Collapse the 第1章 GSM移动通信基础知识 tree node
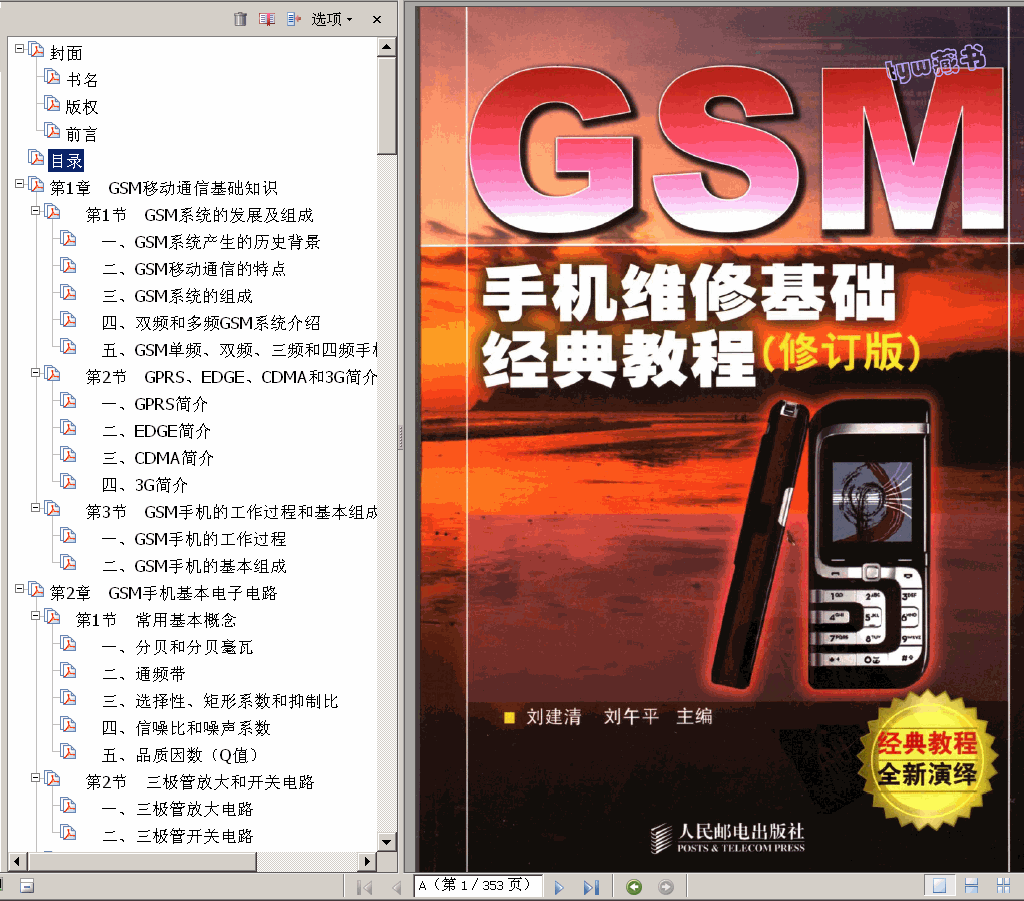The width and height of the screenshot is (1024, 901). [x=20, y=184]
